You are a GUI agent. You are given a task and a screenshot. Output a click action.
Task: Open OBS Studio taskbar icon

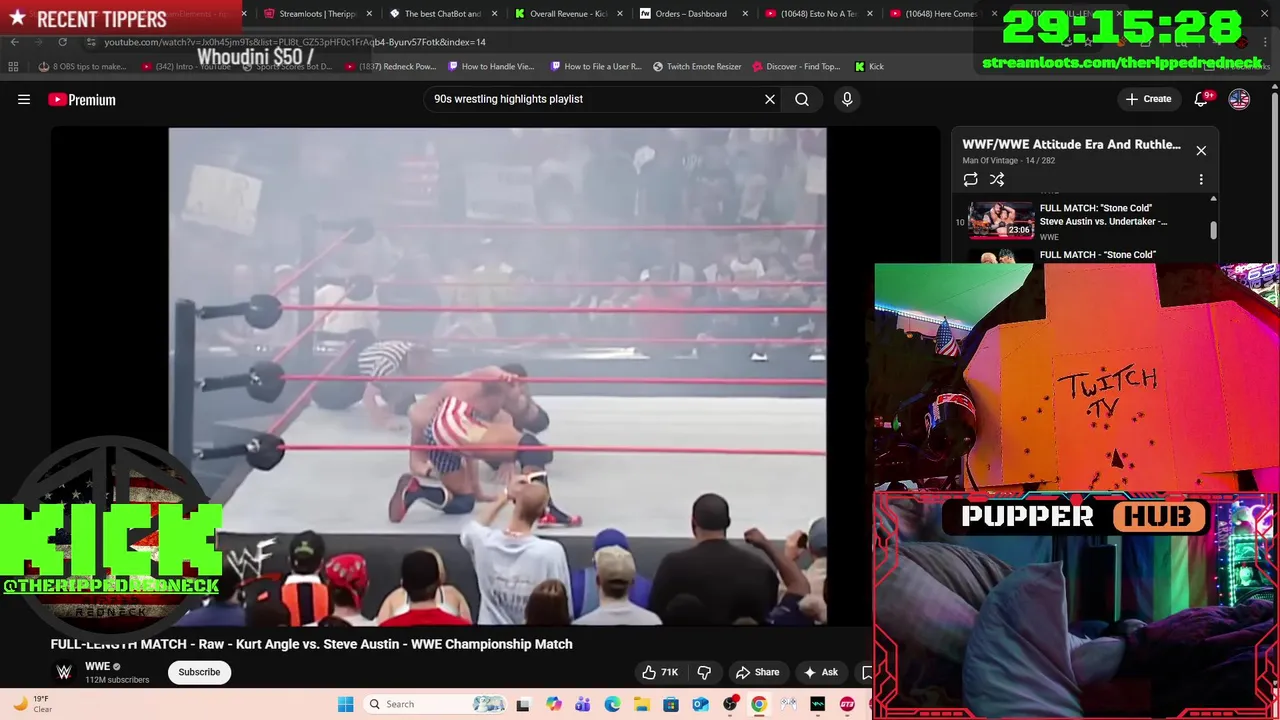pos(730,704)
